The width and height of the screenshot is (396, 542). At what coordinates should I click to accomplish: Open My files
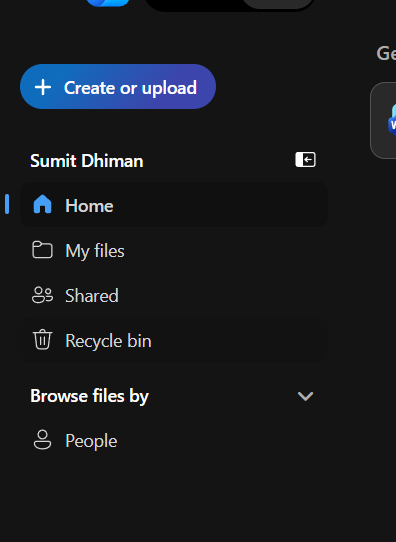(x=174, y=250)
